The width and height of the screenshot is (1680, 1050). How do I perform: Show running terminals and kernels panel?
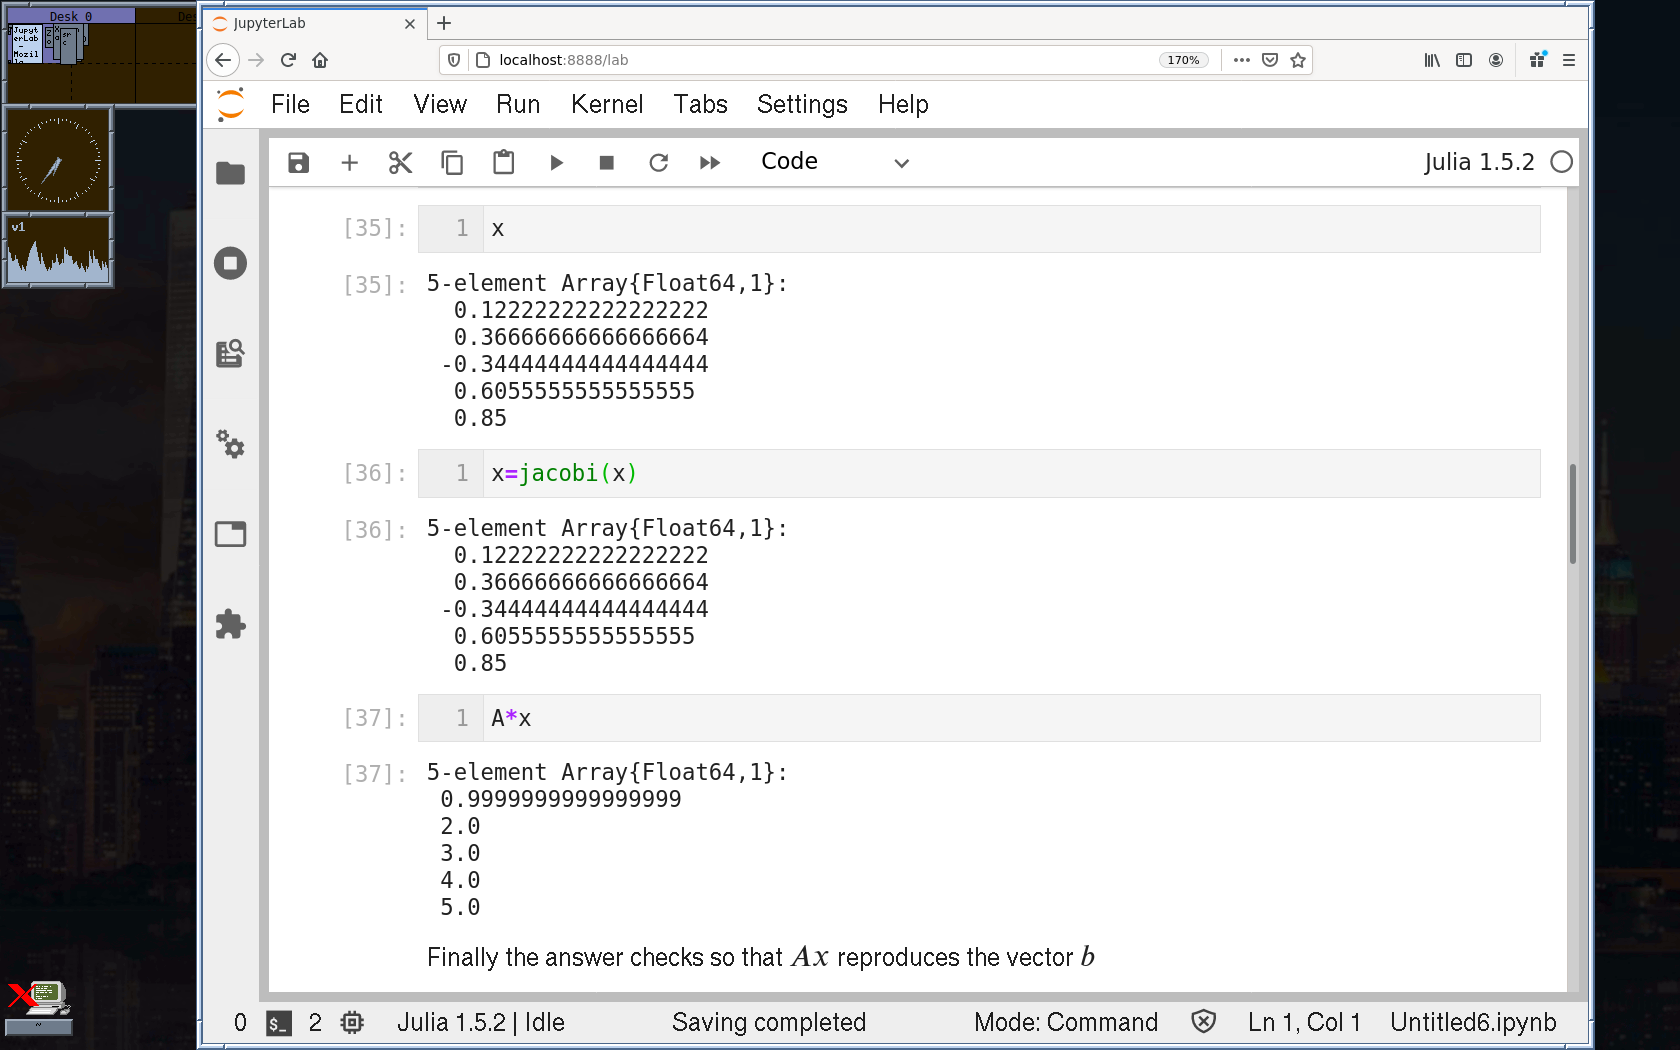[230, 264]
